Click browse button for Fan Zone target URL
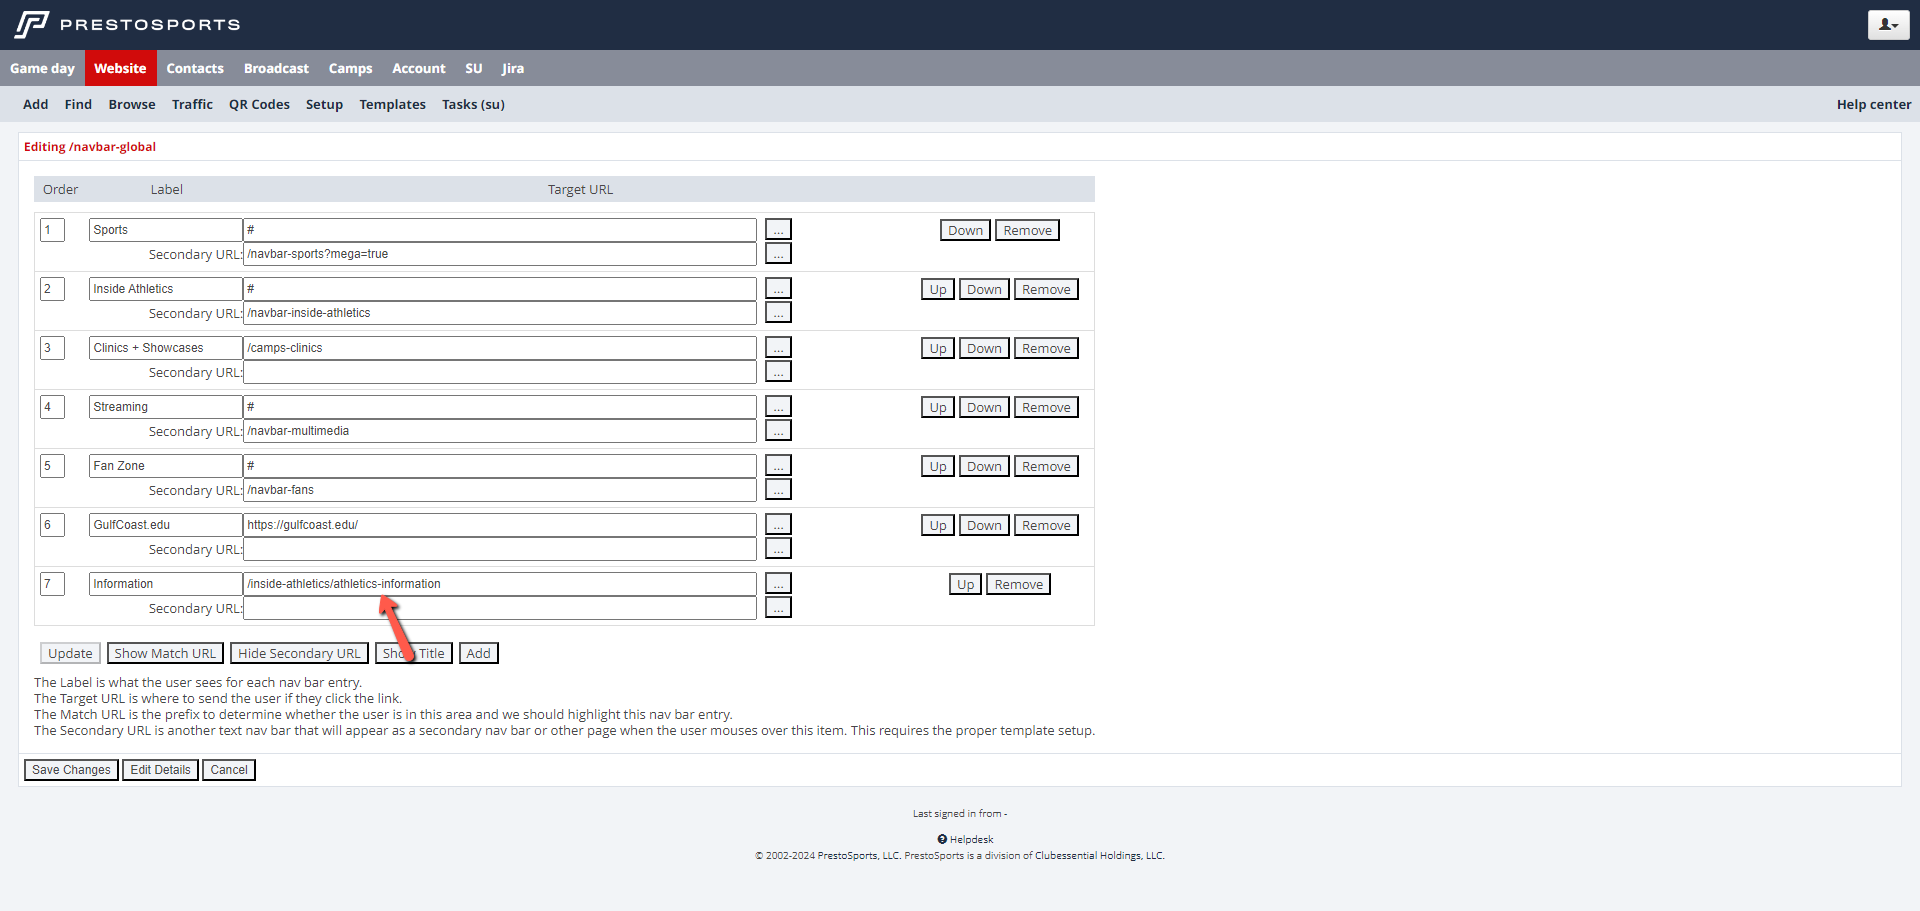 [778, 466]
